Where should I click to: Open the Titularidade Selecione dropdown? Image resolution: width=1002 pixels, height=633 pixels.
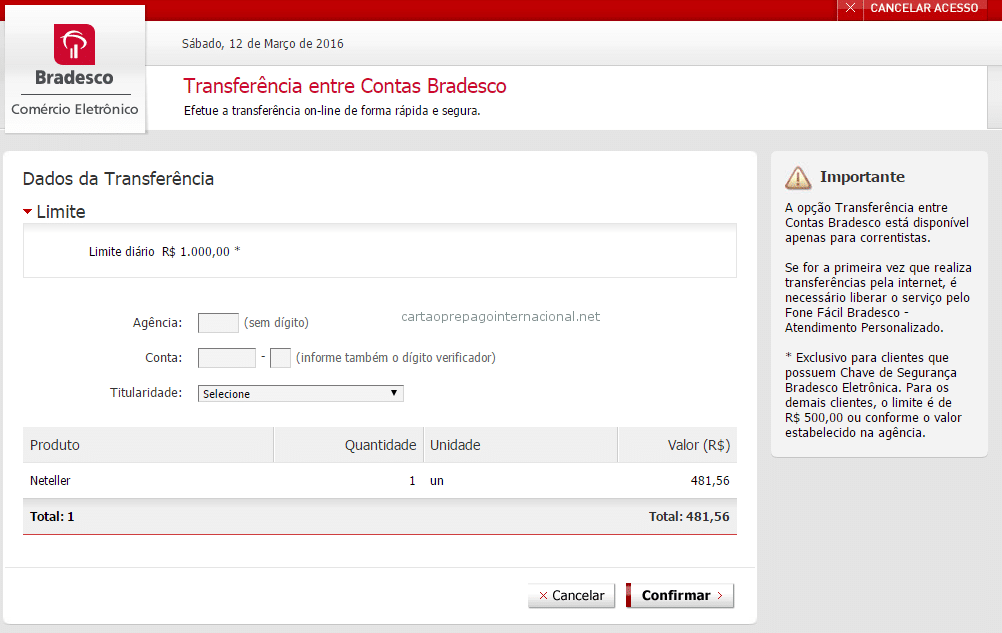(x=300, y=393)
